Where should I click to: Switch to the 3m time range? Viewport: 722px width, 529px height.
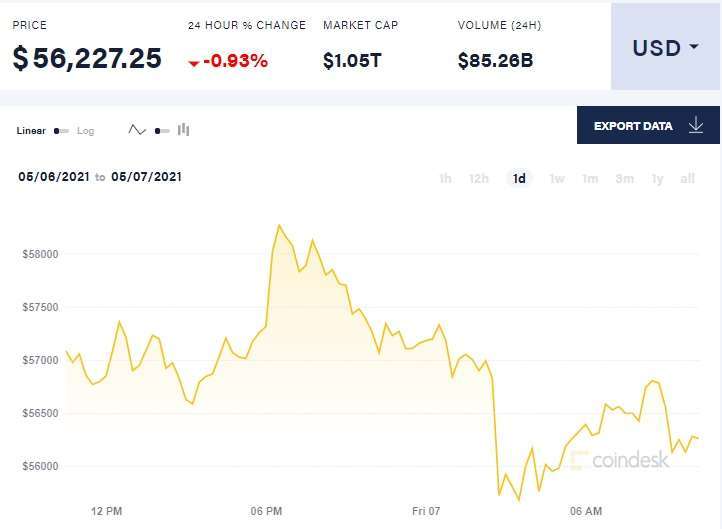pos(624,179)
